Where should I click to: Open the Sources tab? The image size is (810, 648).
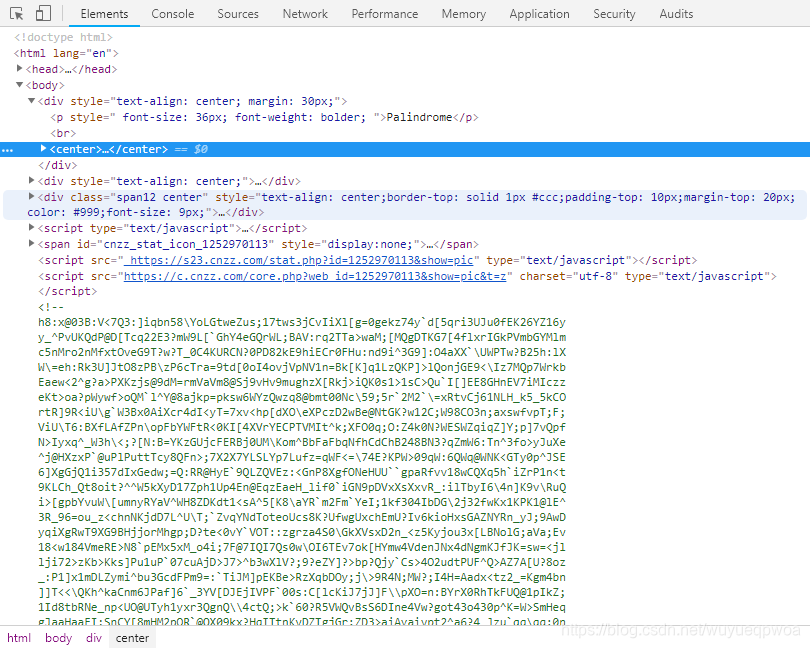(238, 14)
